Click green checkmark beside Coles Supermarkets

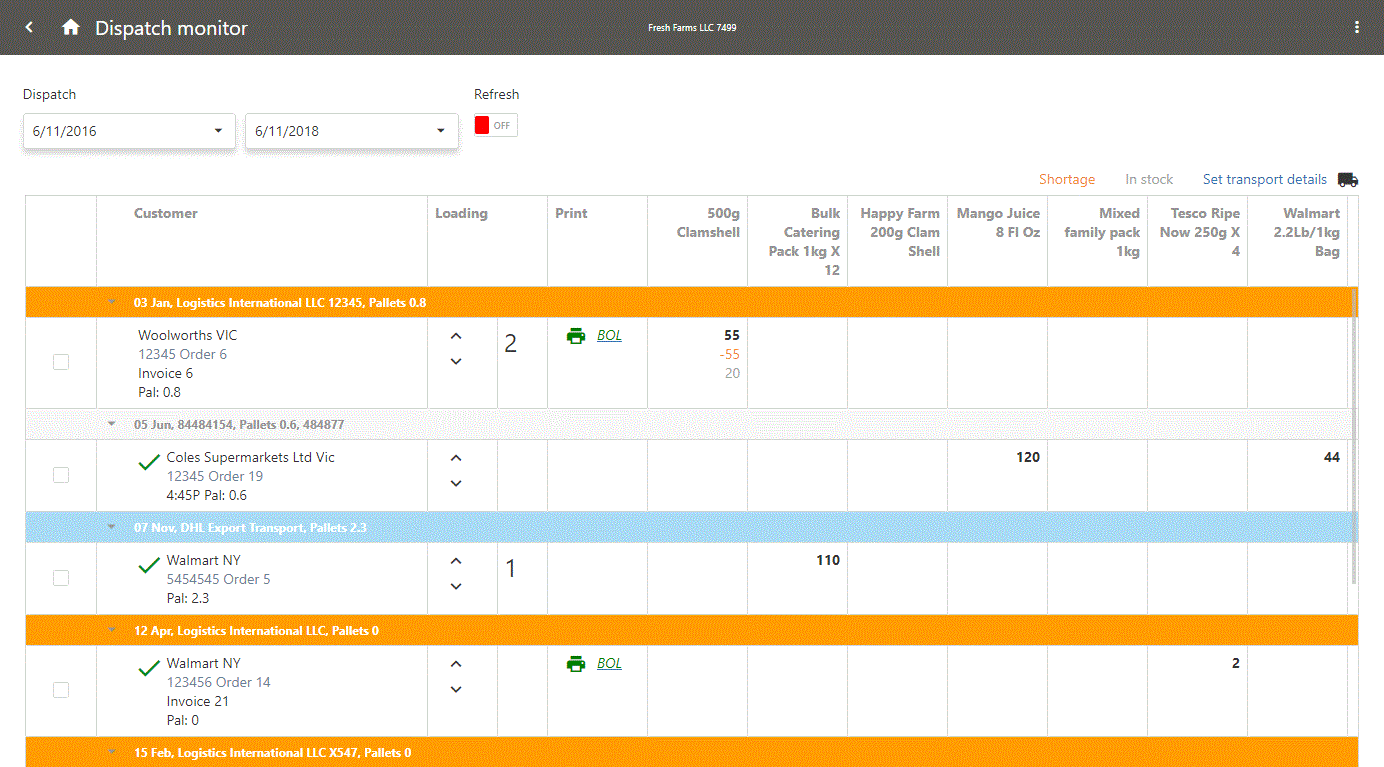coord(149,462)
